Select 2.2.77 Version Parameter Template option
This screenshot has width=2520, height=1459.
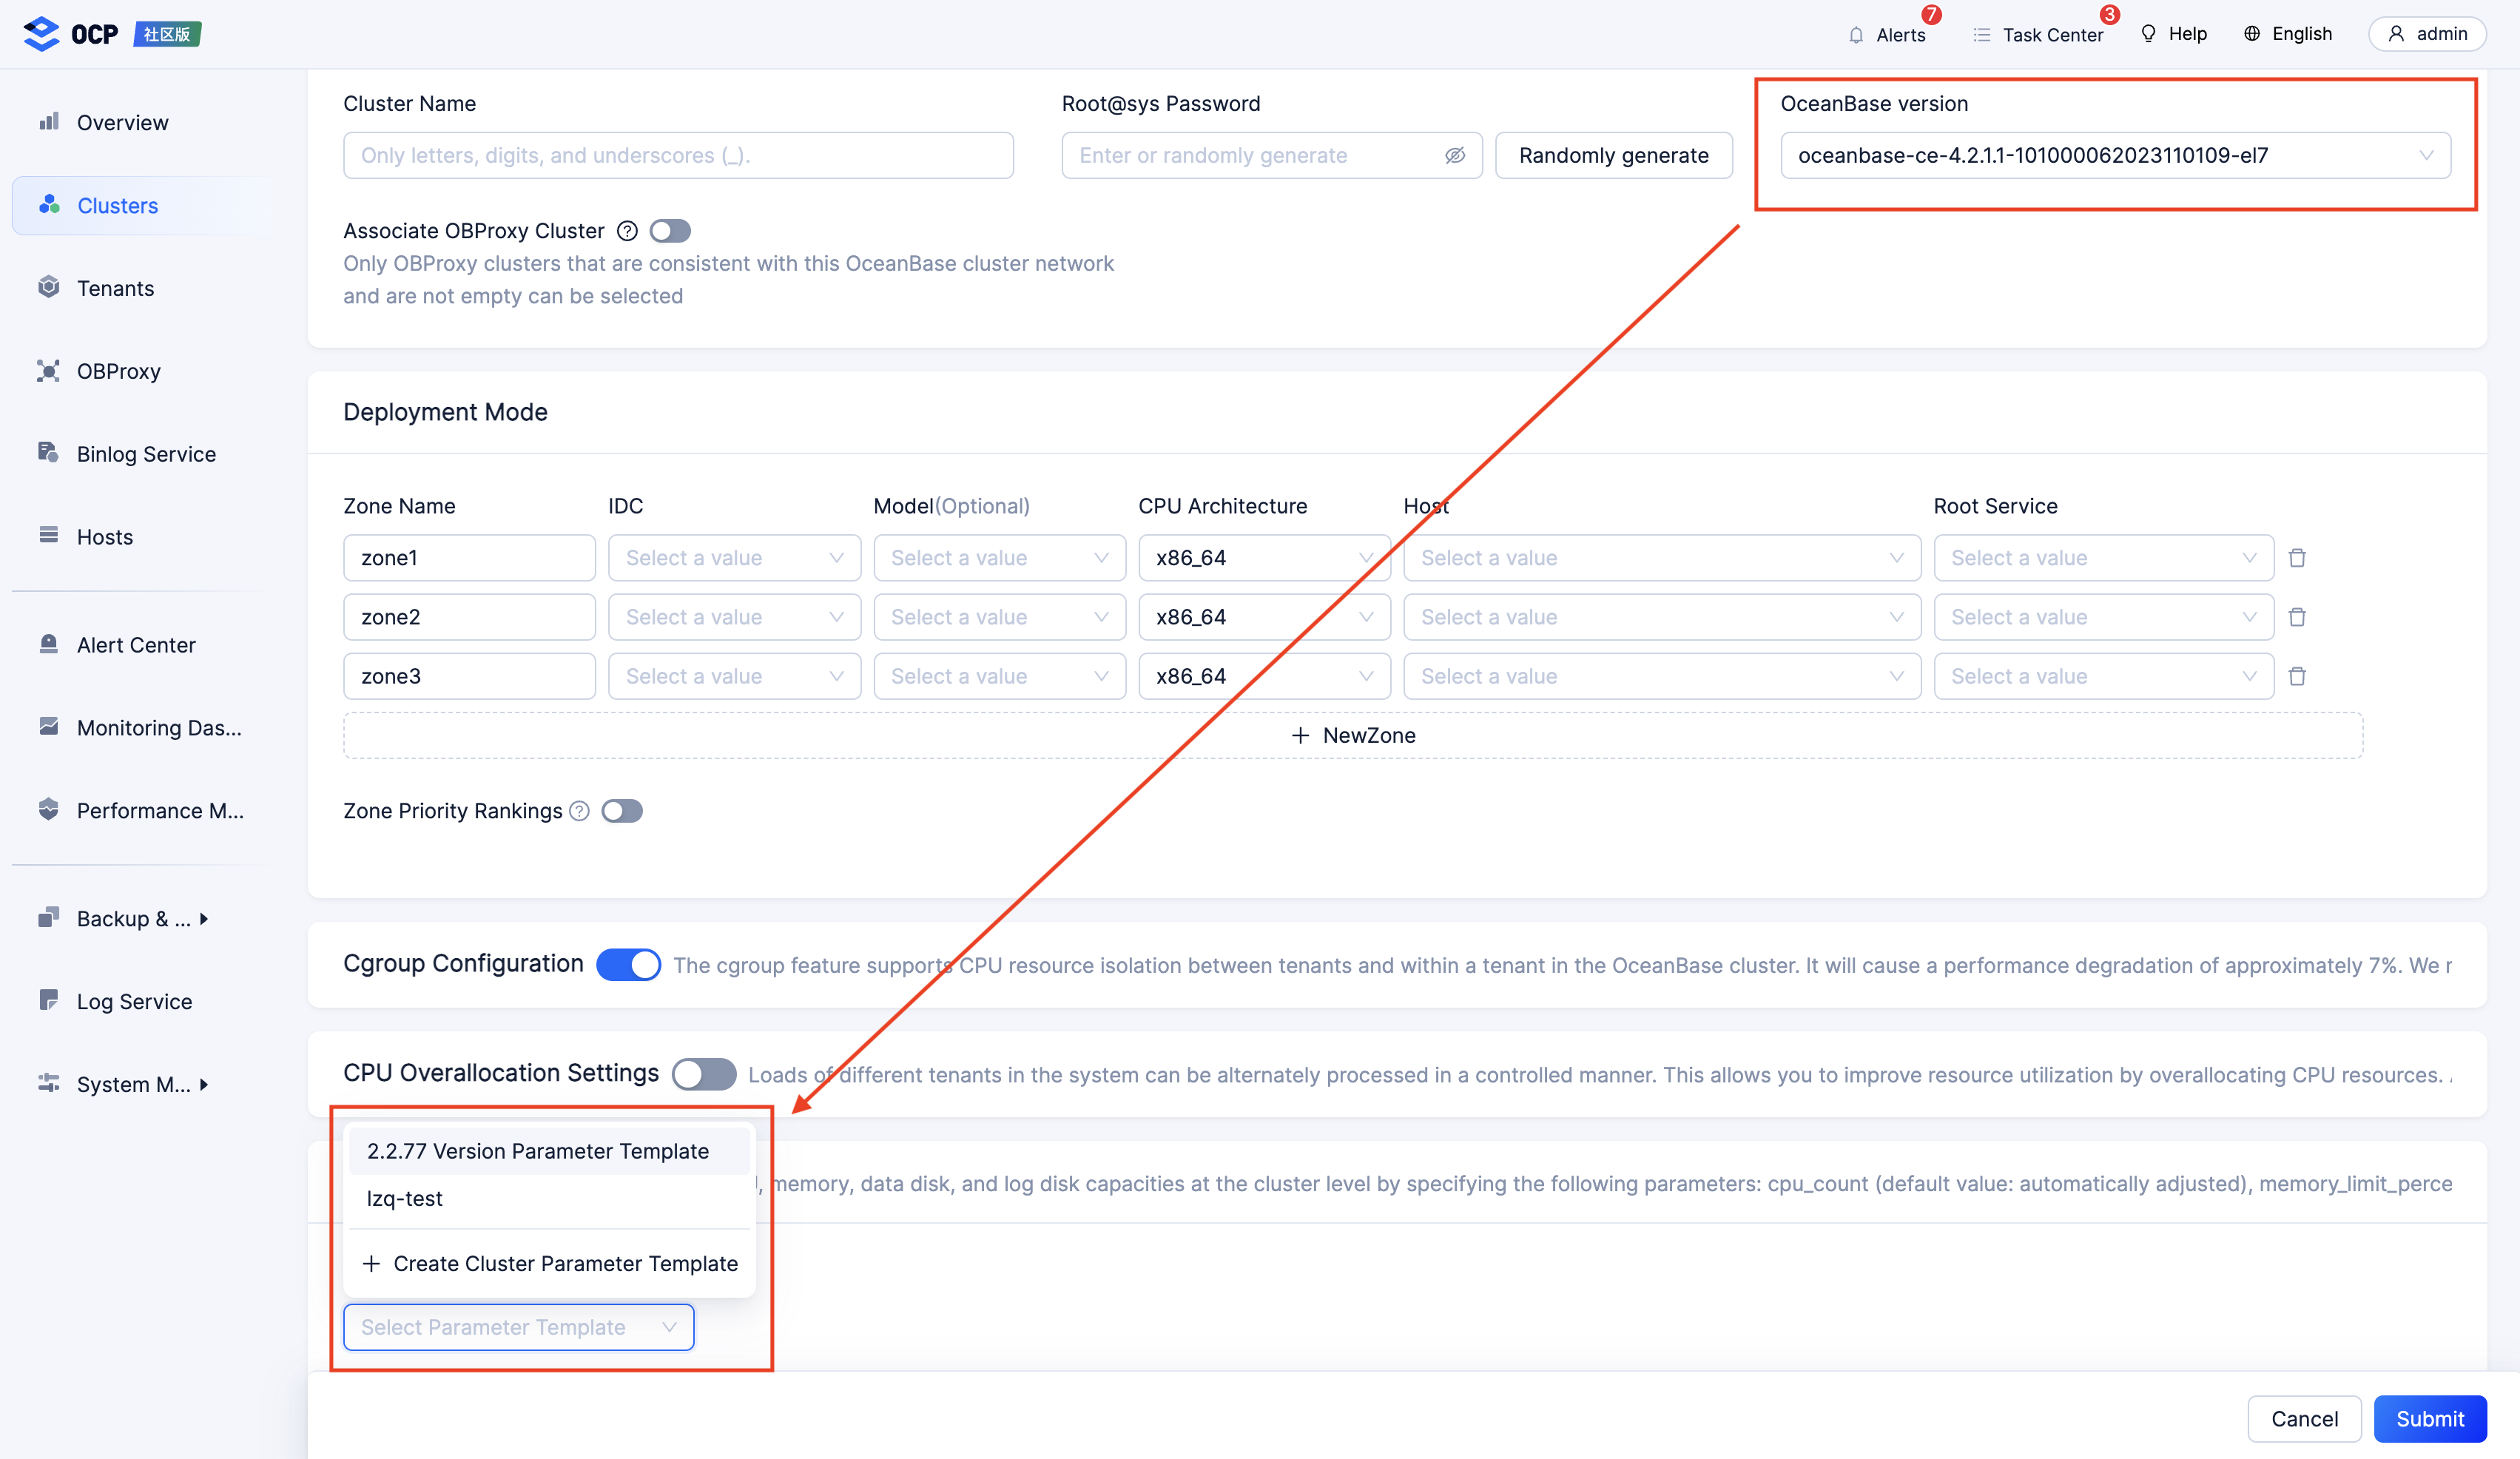tap(549, 1151)
